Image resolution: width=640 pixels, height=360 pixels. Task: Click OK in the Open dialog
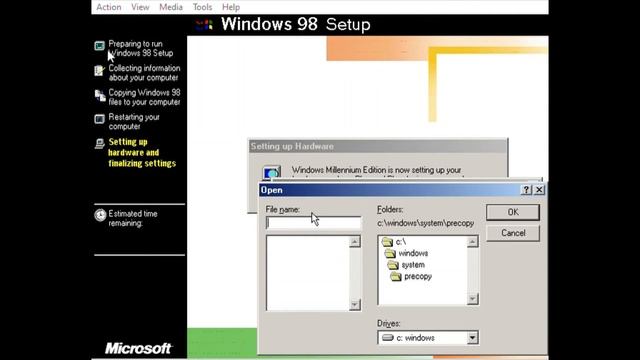coord(513,212)
